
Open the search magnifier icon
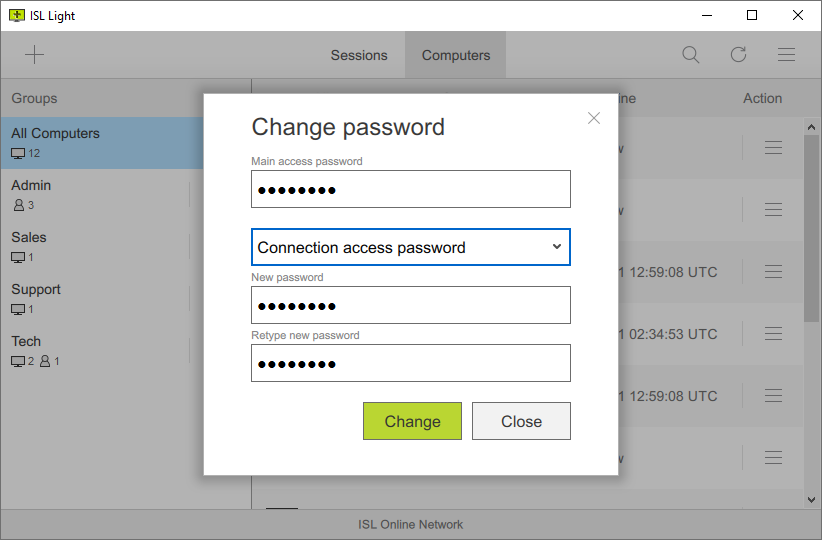(691, 55)
